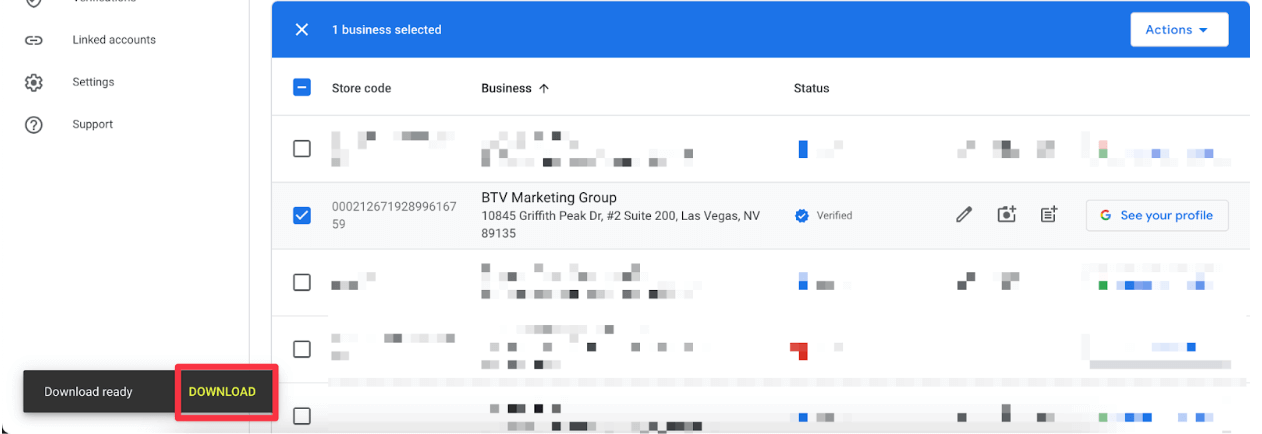
Task: Click the 'Download ready' toast message
Action: (x=88, y=392)
